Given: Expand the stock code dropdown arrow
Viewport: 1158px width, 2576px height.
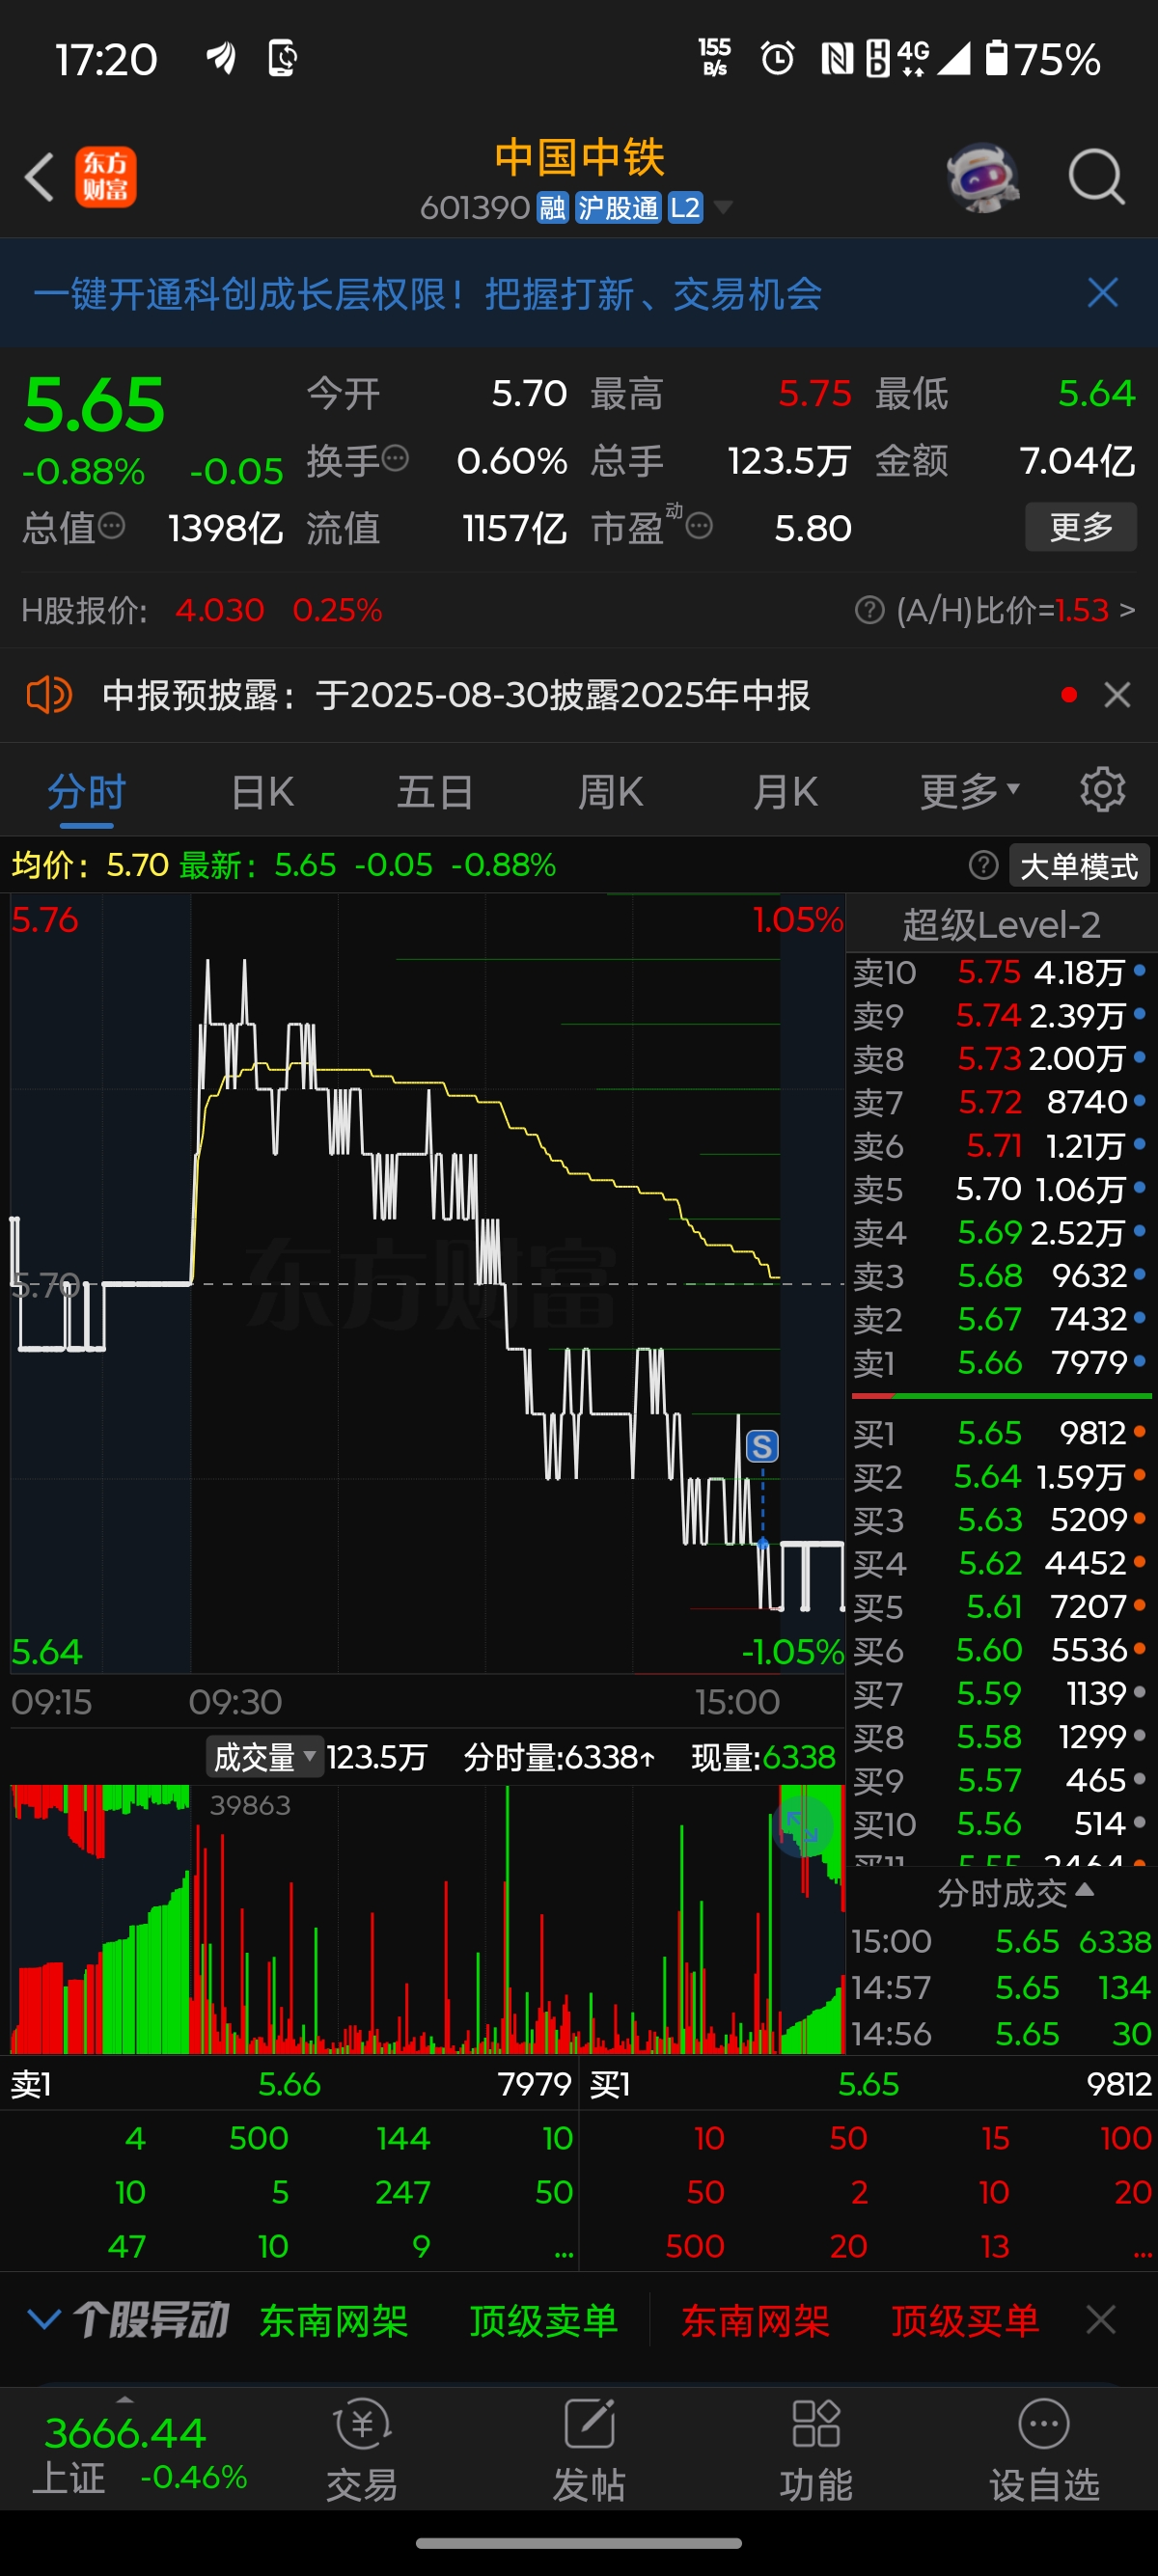Looking at the screenshot, I should pos(723,208).
